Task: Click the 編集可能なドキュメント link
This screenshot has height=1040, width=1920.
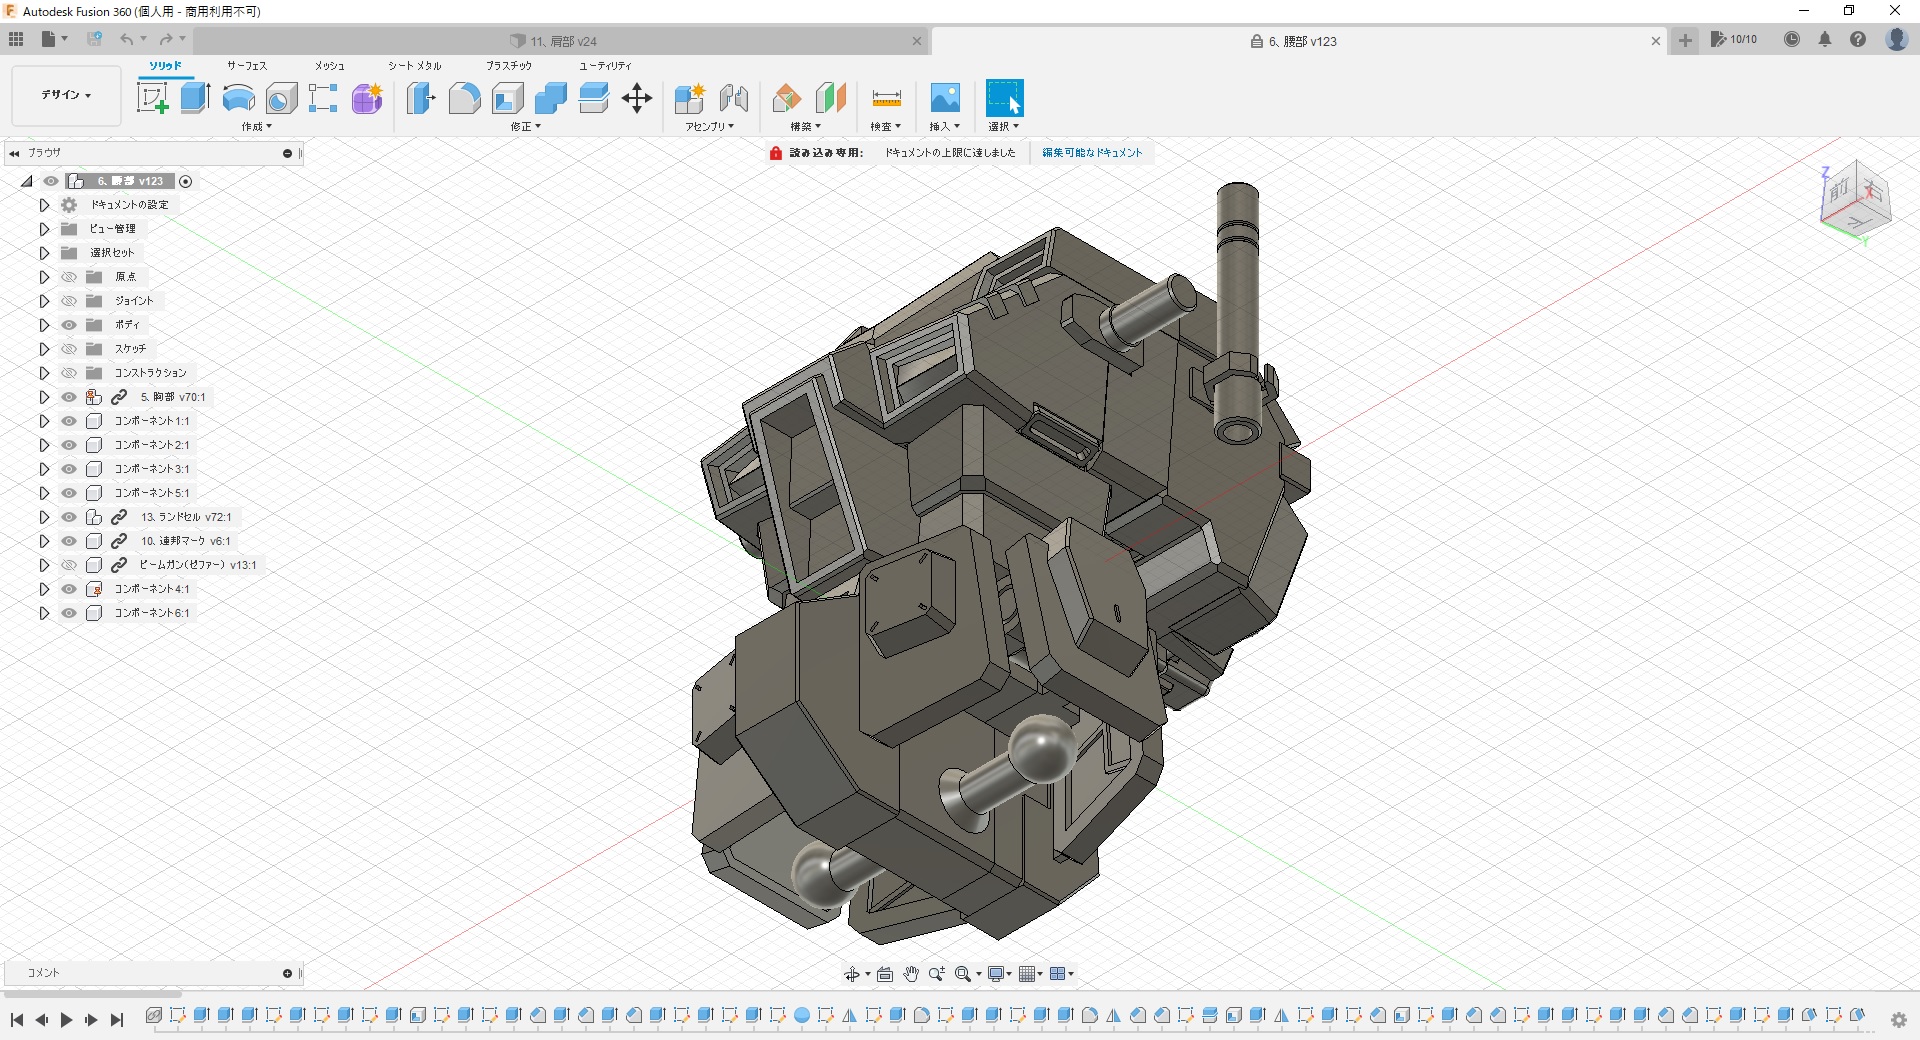Action: 1092,153
